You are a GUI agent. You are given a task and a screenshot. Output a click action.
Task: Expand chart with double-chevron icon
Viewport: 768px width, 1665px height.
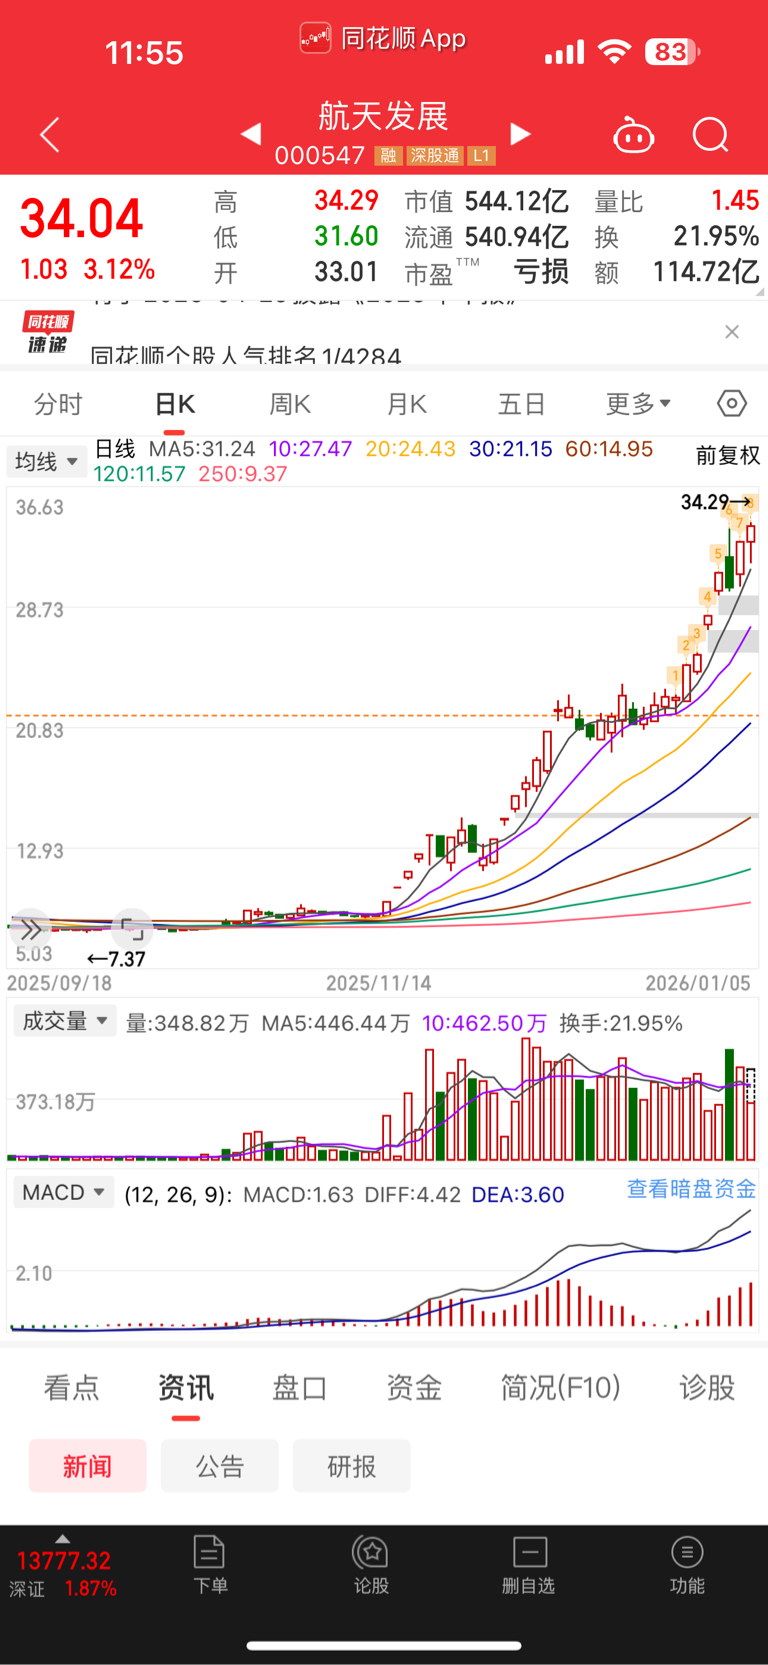pyautogui.click(x=31, y=930)
